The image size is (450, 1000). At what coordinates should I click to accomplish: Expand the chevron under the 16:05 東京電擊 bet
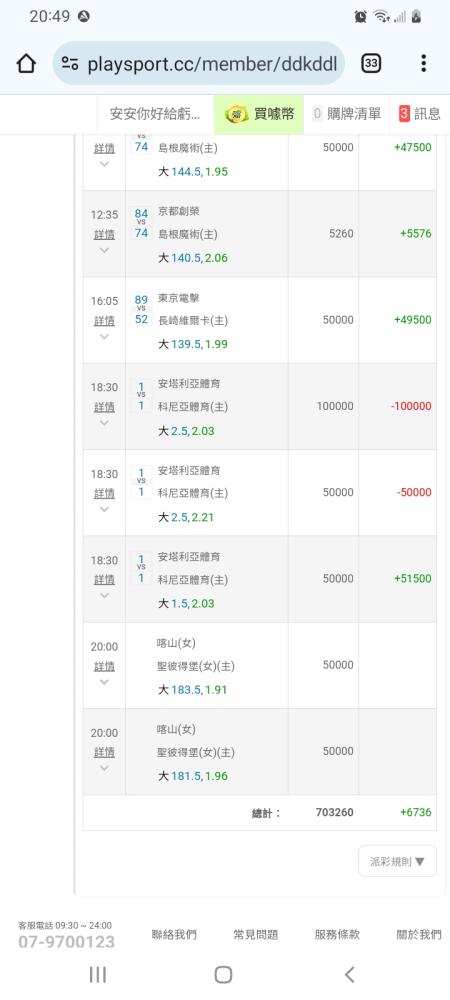105,336
